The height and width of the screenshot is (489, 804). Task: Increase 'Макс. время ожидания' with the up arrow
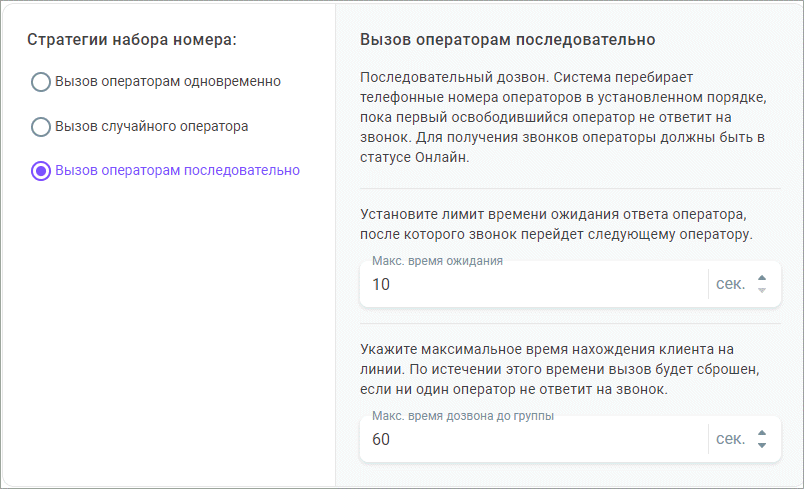click(762, 278)
